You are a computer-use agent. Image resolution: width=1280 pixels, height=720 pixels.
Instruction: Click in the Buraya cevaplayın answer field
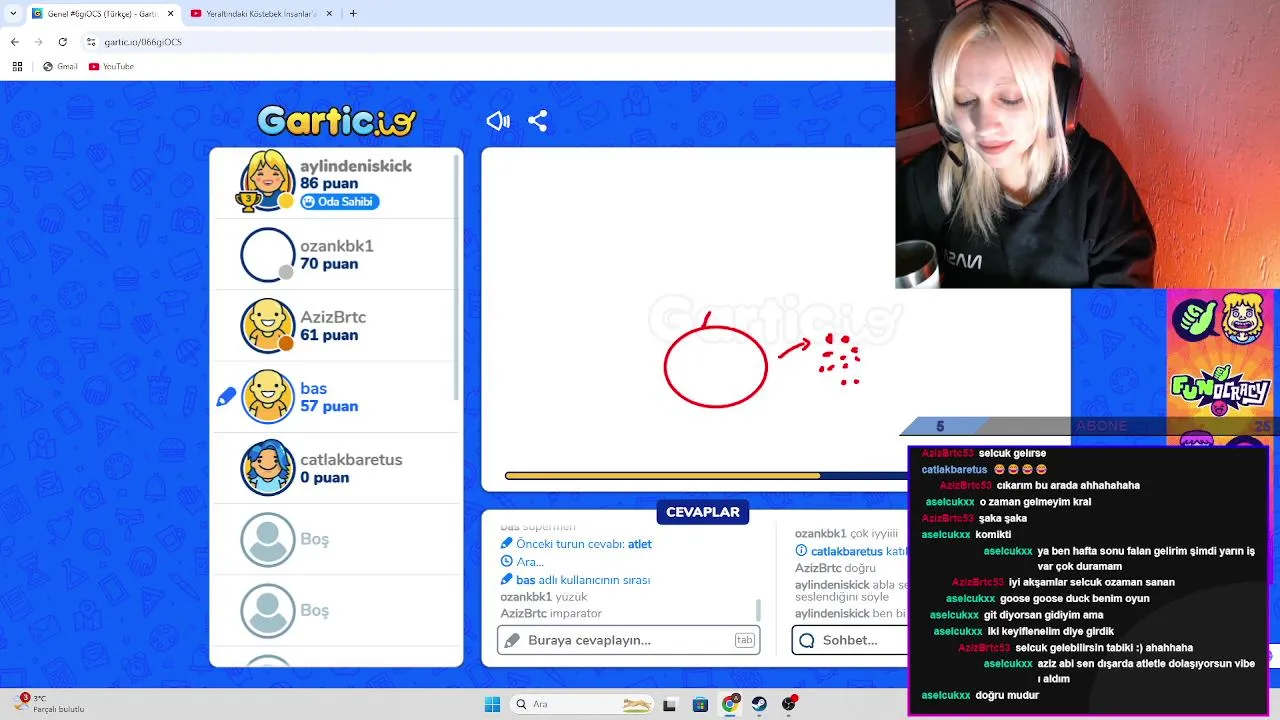628,640
